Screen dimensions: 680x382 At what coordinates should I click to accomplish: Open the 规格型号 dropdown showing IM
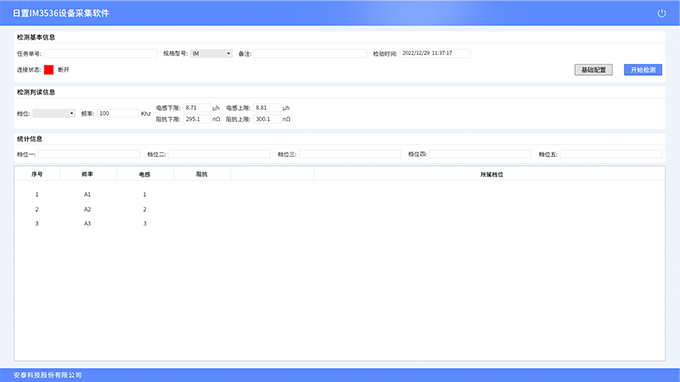pyautogui.click(x=211, y=53)
